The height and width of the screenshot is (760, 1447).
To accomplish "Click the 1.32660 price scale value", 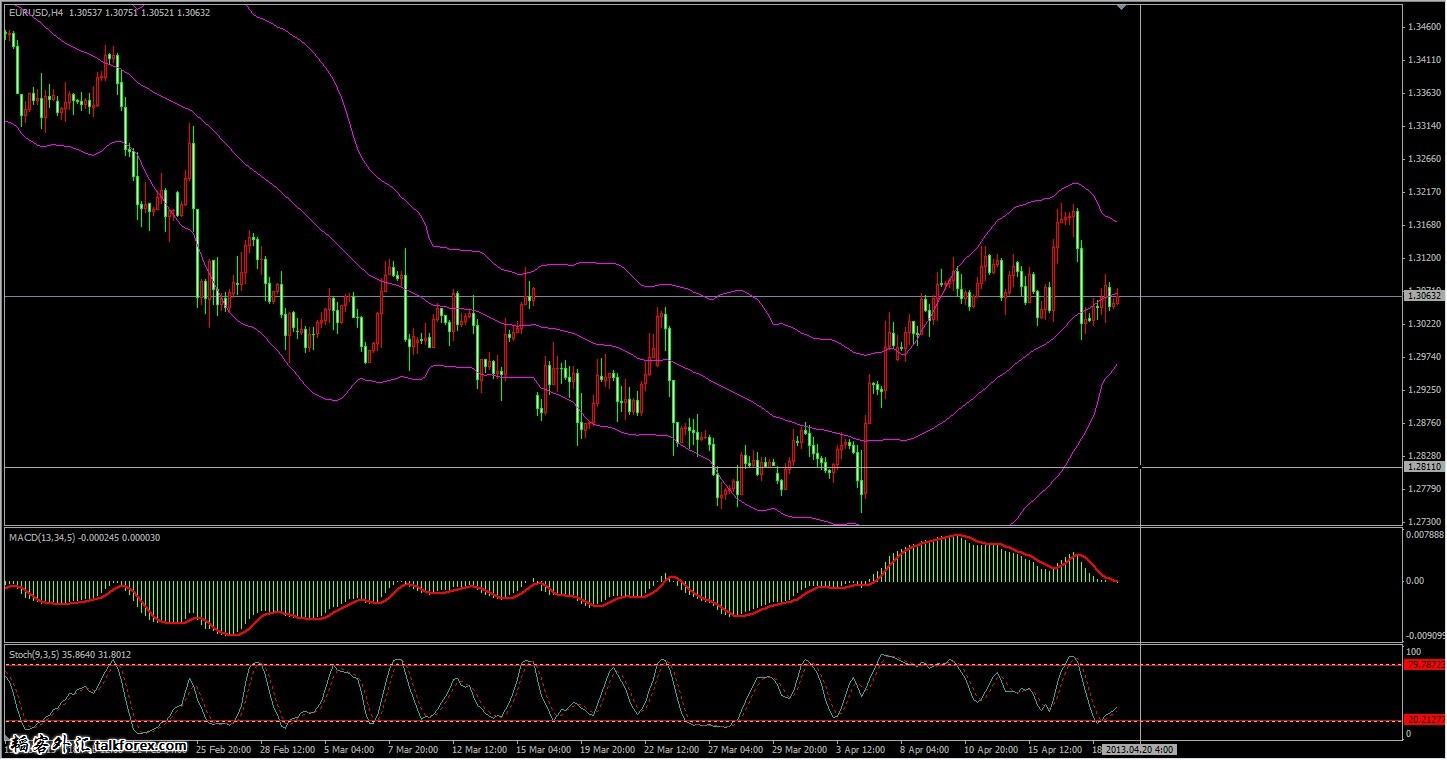I will tap(1424, 159).
